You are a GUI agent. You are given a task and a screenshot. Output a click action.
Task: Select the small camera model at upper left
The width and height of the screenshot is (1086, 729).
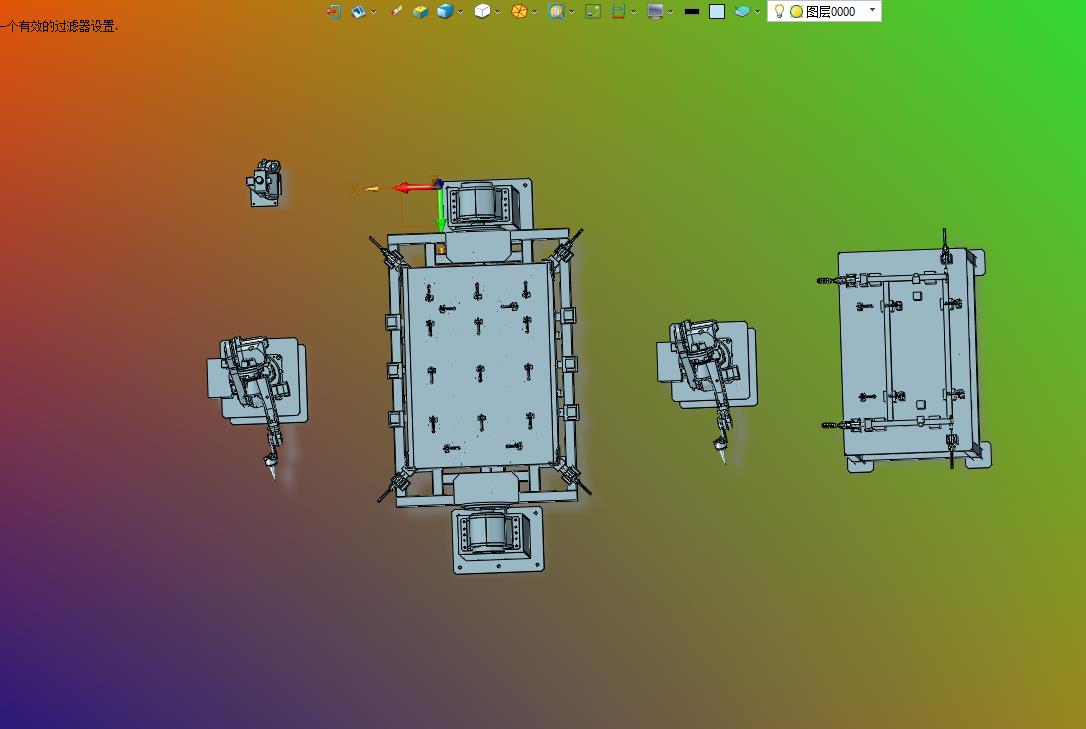(x=265, y=183)
